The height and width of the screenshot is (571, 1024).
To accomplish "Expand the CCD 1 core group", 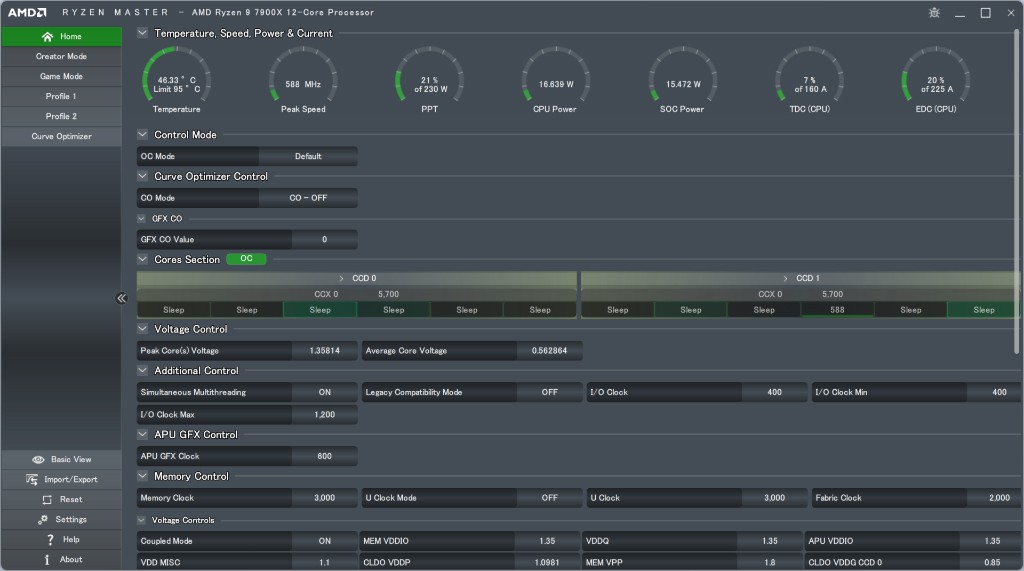I will tap(785, 278).
